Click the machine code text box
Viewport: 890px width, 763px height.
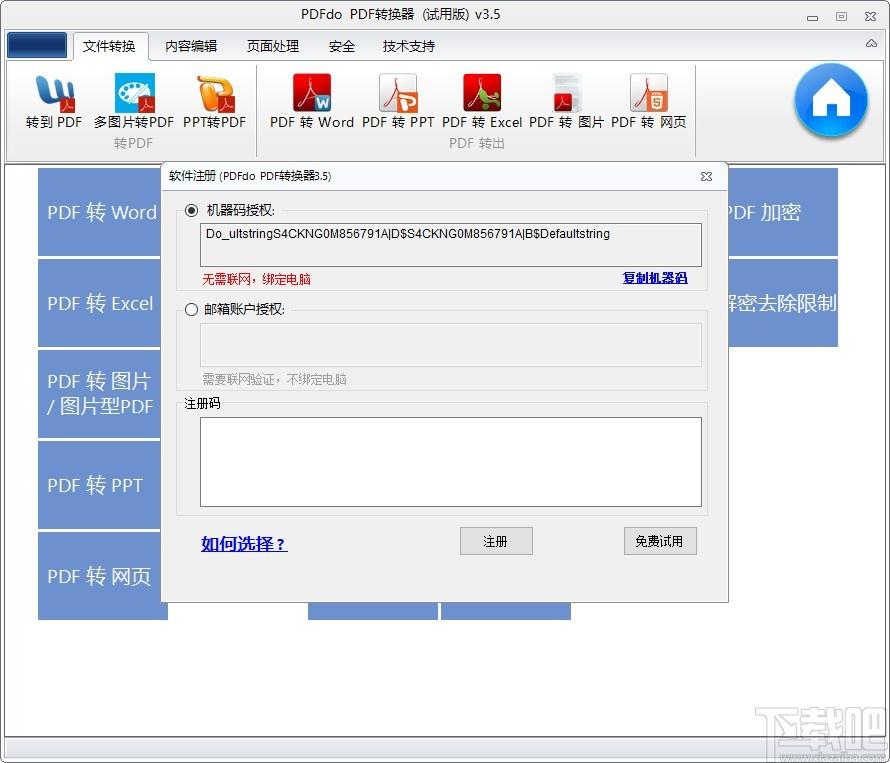(x=451, y=245)
